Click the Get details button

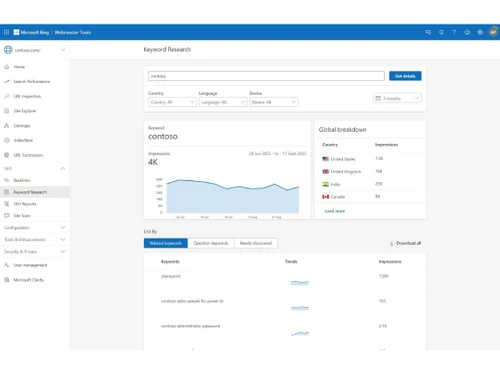coord(405,76)
